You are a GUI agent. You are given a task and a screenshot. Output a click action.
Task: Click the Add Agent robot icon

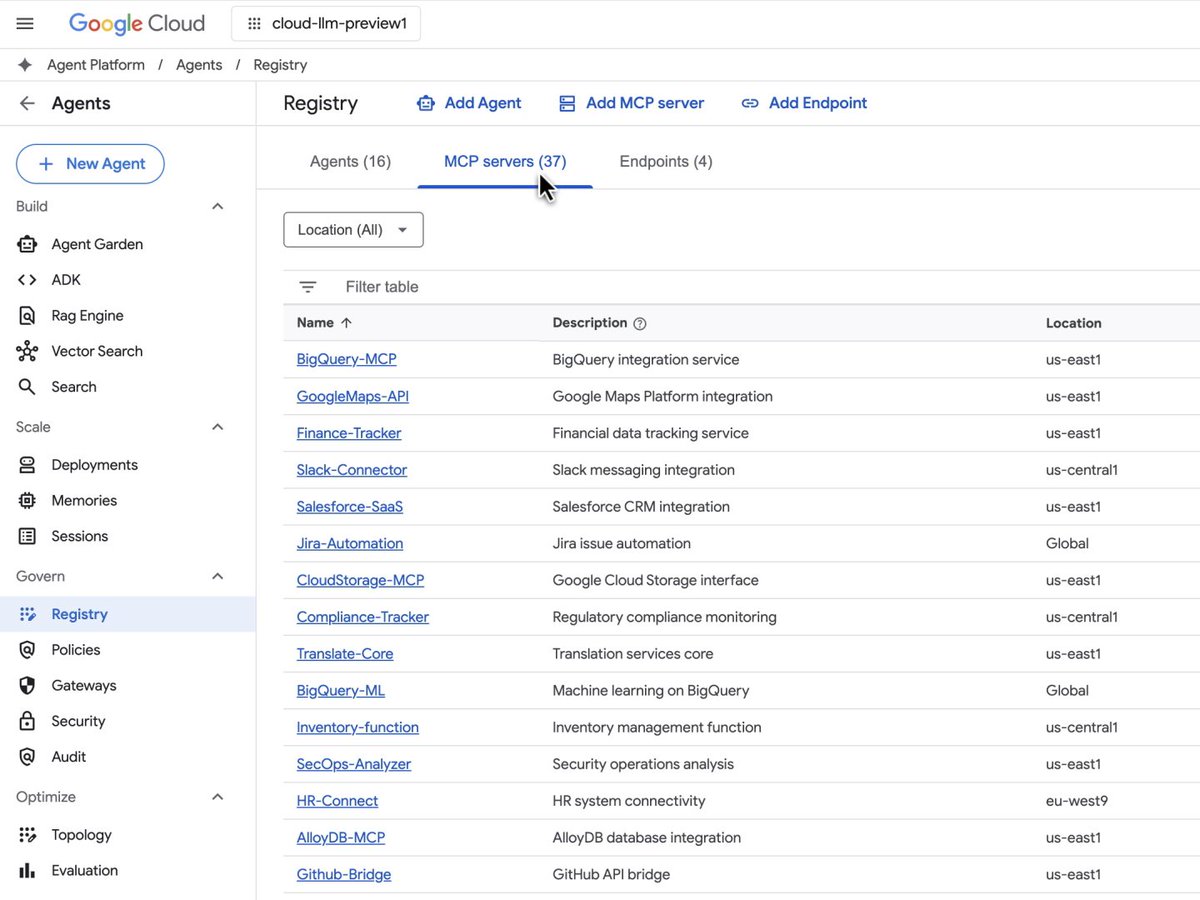coord(426,103)
